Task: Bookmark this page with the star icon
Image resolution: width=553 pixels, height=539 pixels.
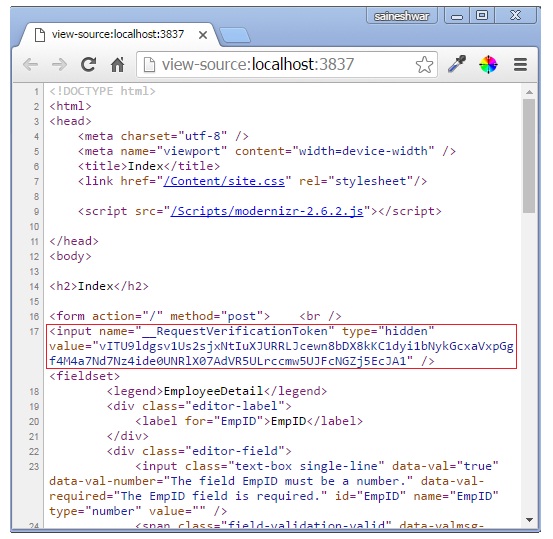Action: [x=424, y=65]
